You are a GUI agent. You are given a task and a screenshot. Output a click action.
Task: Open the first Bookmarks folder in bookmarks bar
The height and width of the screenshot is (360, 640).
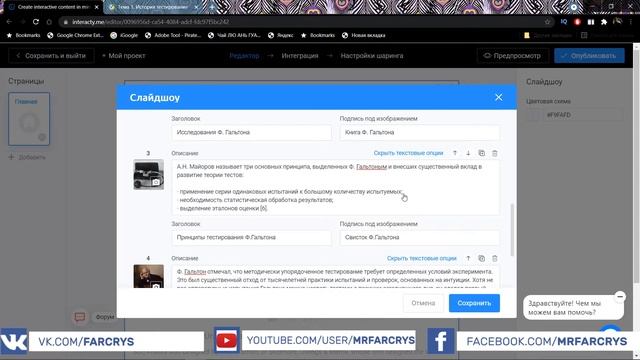pyautogui.click(x=24, y=35)
